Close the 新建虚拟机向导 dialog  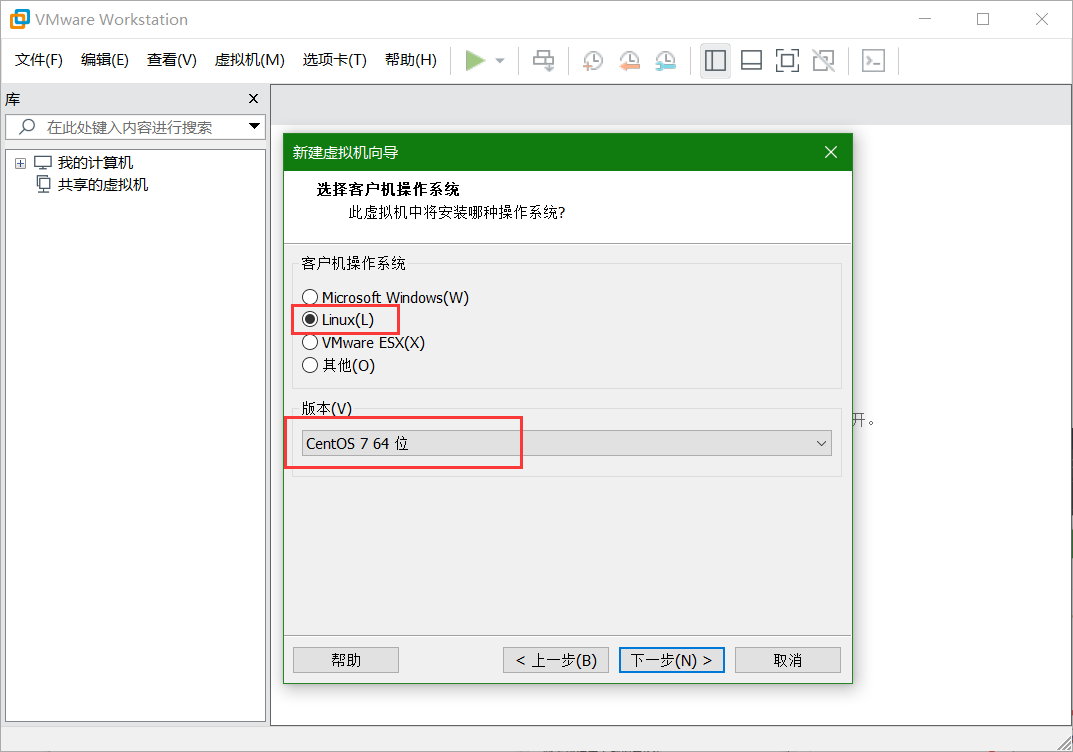[831, 152]
